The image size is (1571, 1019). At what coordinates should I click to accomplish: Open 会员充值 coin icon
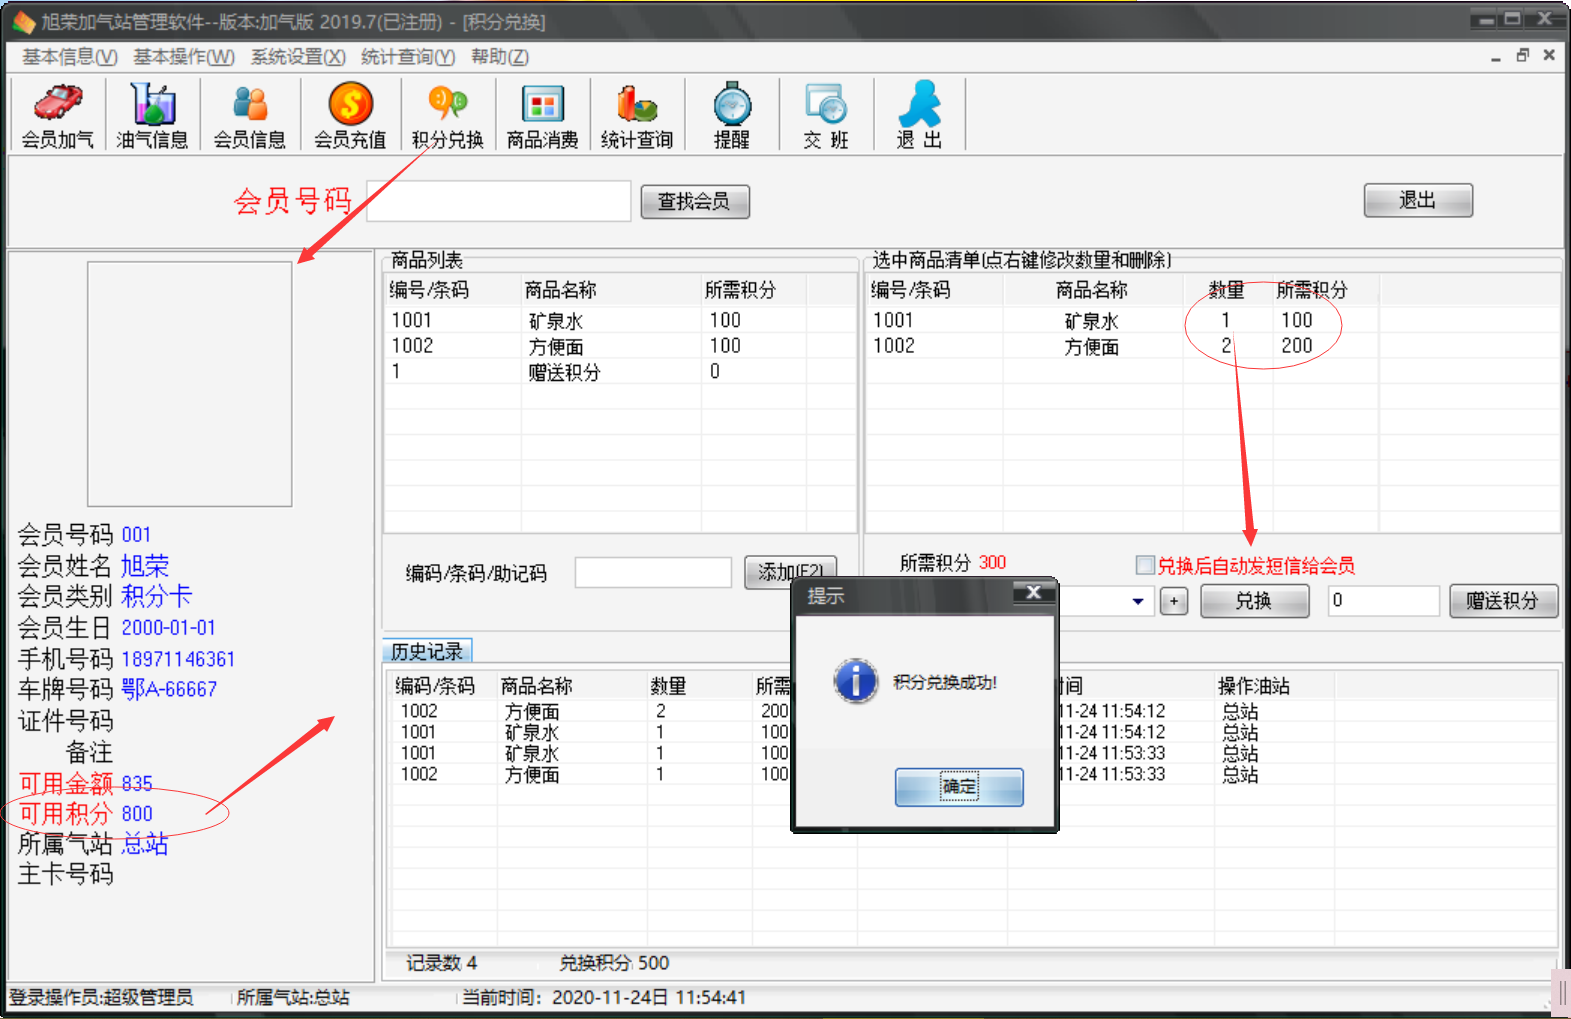tap(350, 116)
